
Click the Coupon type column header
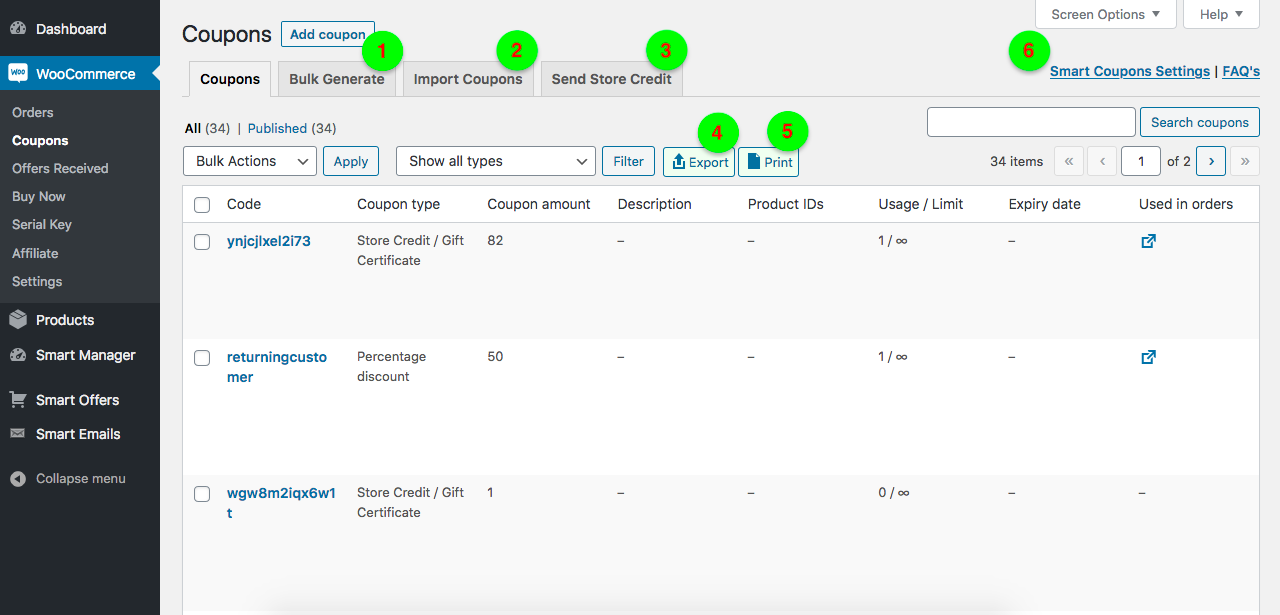tap(399, 204)
